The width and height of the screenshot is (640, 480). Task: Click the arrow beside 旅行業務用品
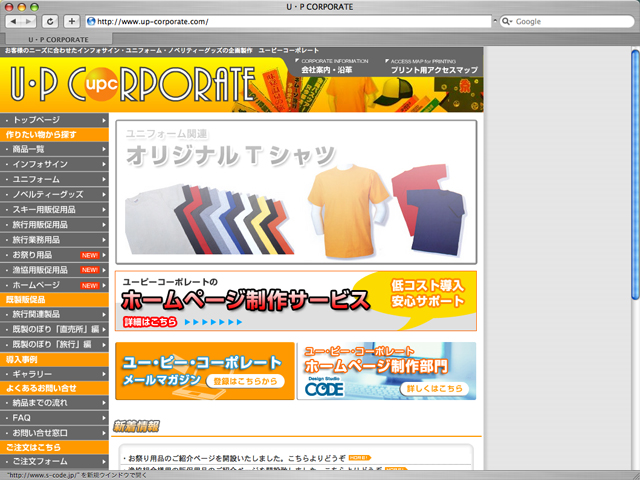click(104, 240)
